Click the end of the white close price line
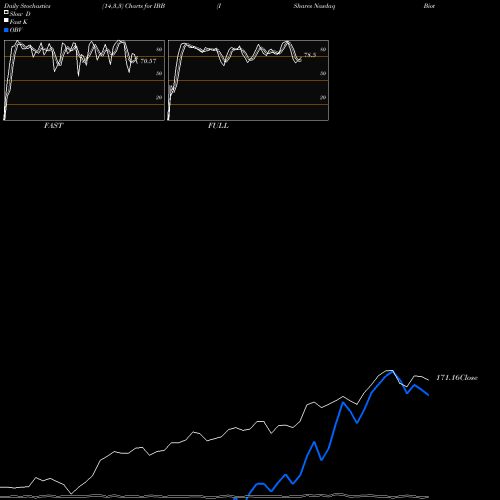The image size is (500, 500). (x=428, y=380)
